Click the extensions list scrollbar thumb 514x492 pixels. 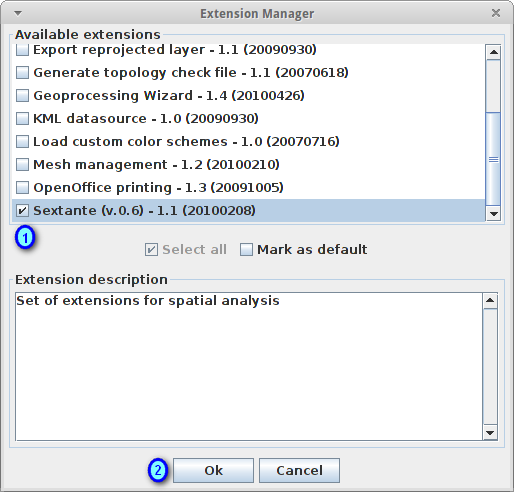point(493,159)
